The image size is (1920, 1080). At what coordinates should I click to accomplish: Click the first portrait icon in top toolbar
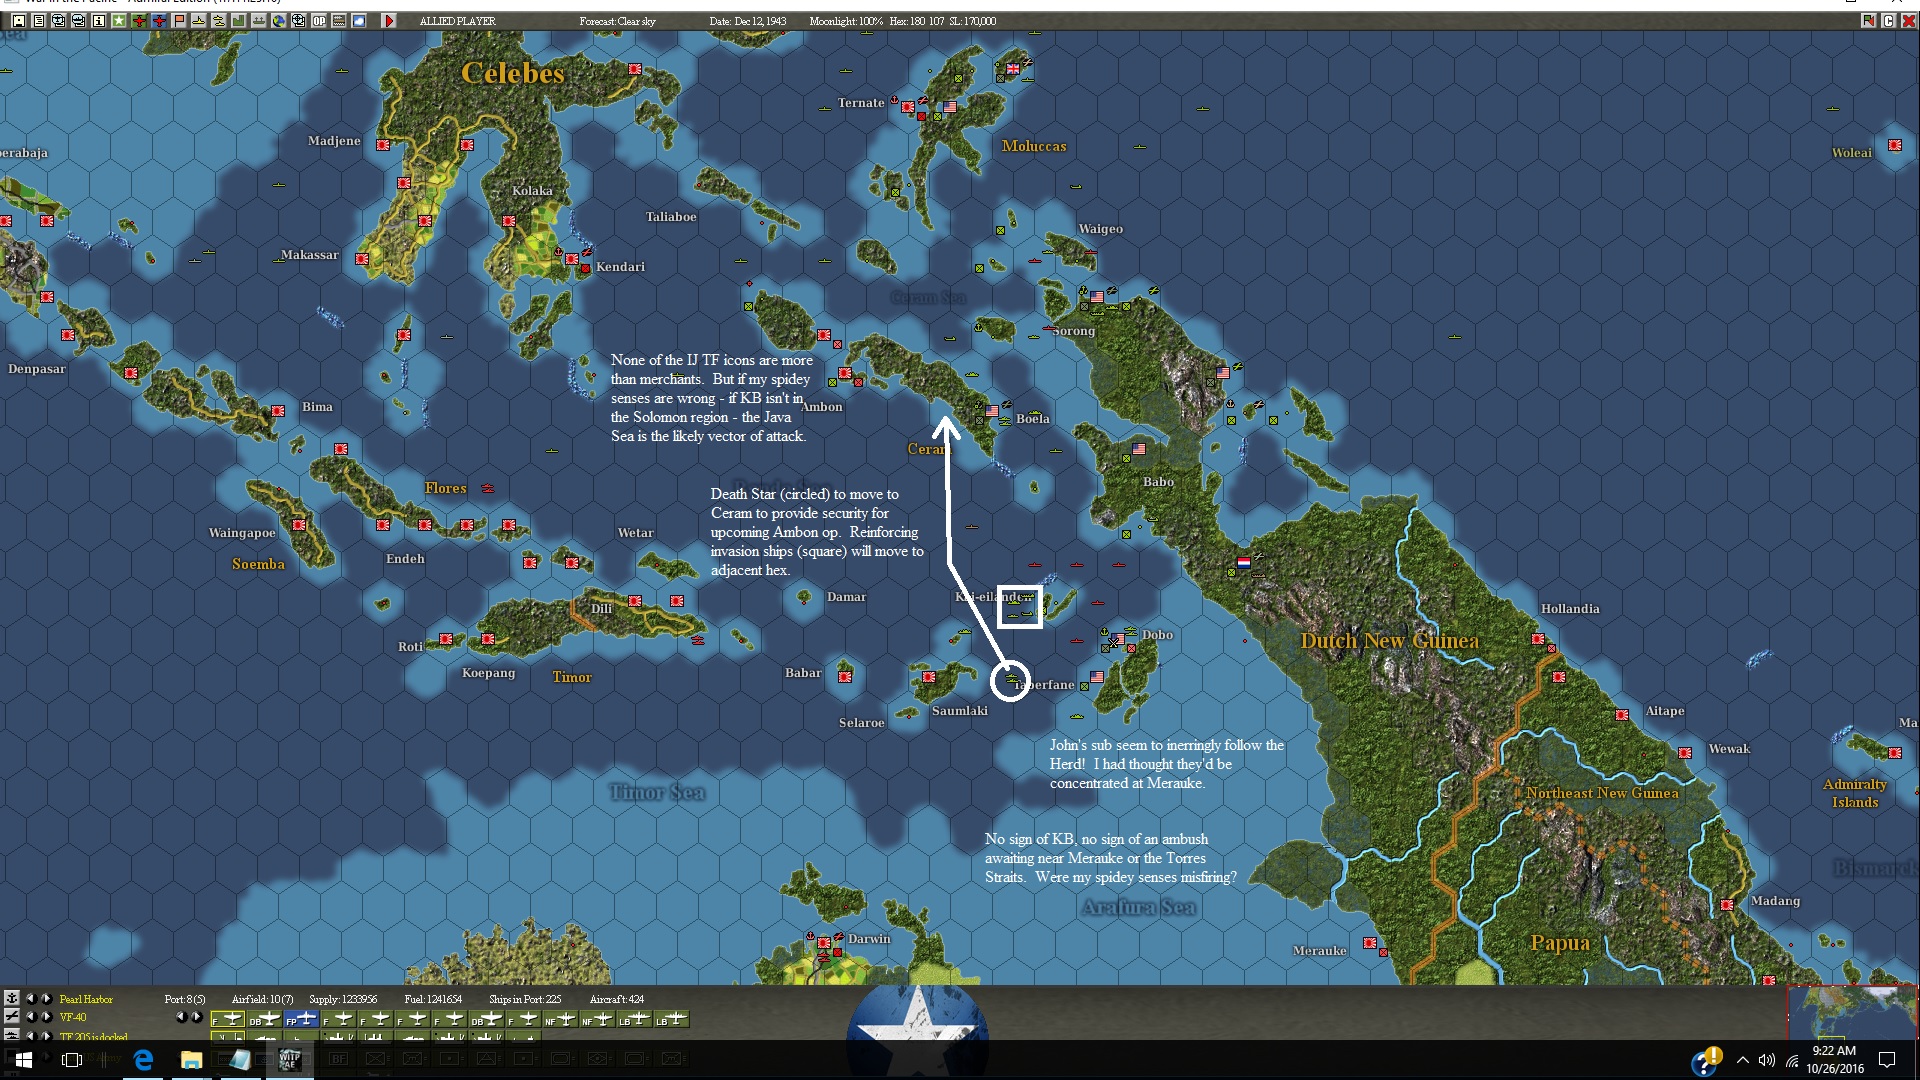coord(19,20)
